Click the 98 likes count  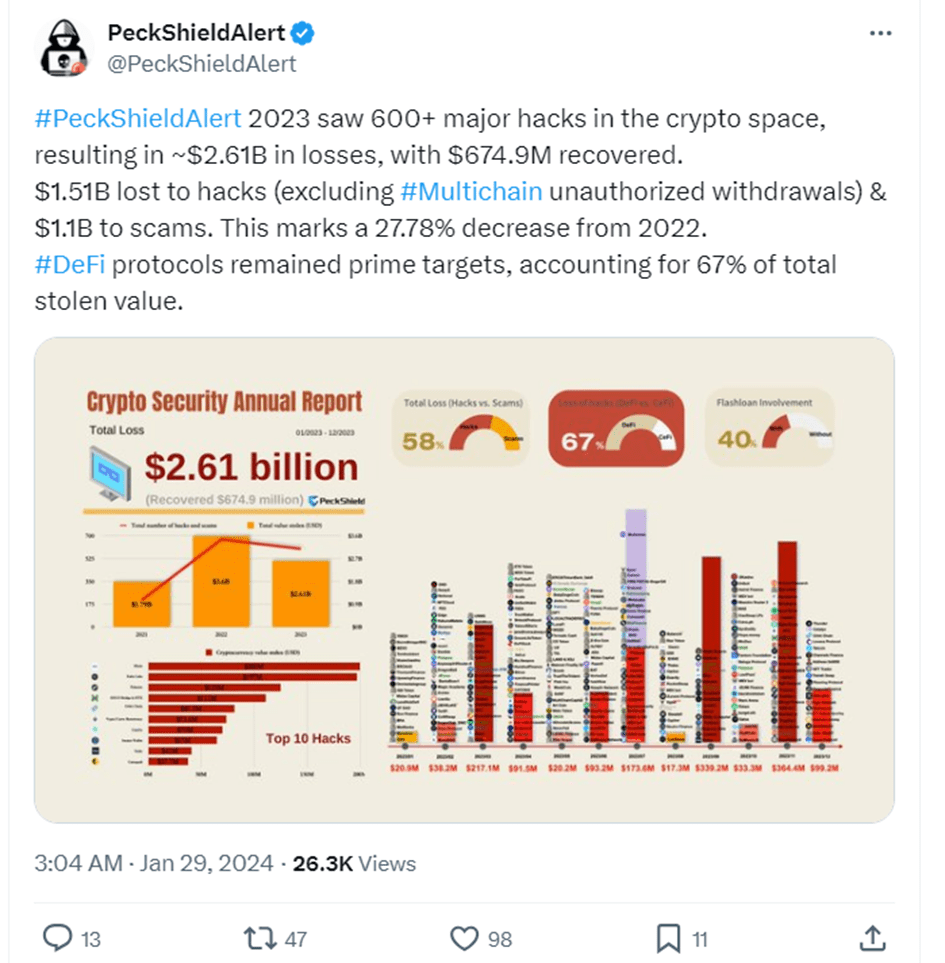[498, 939]
